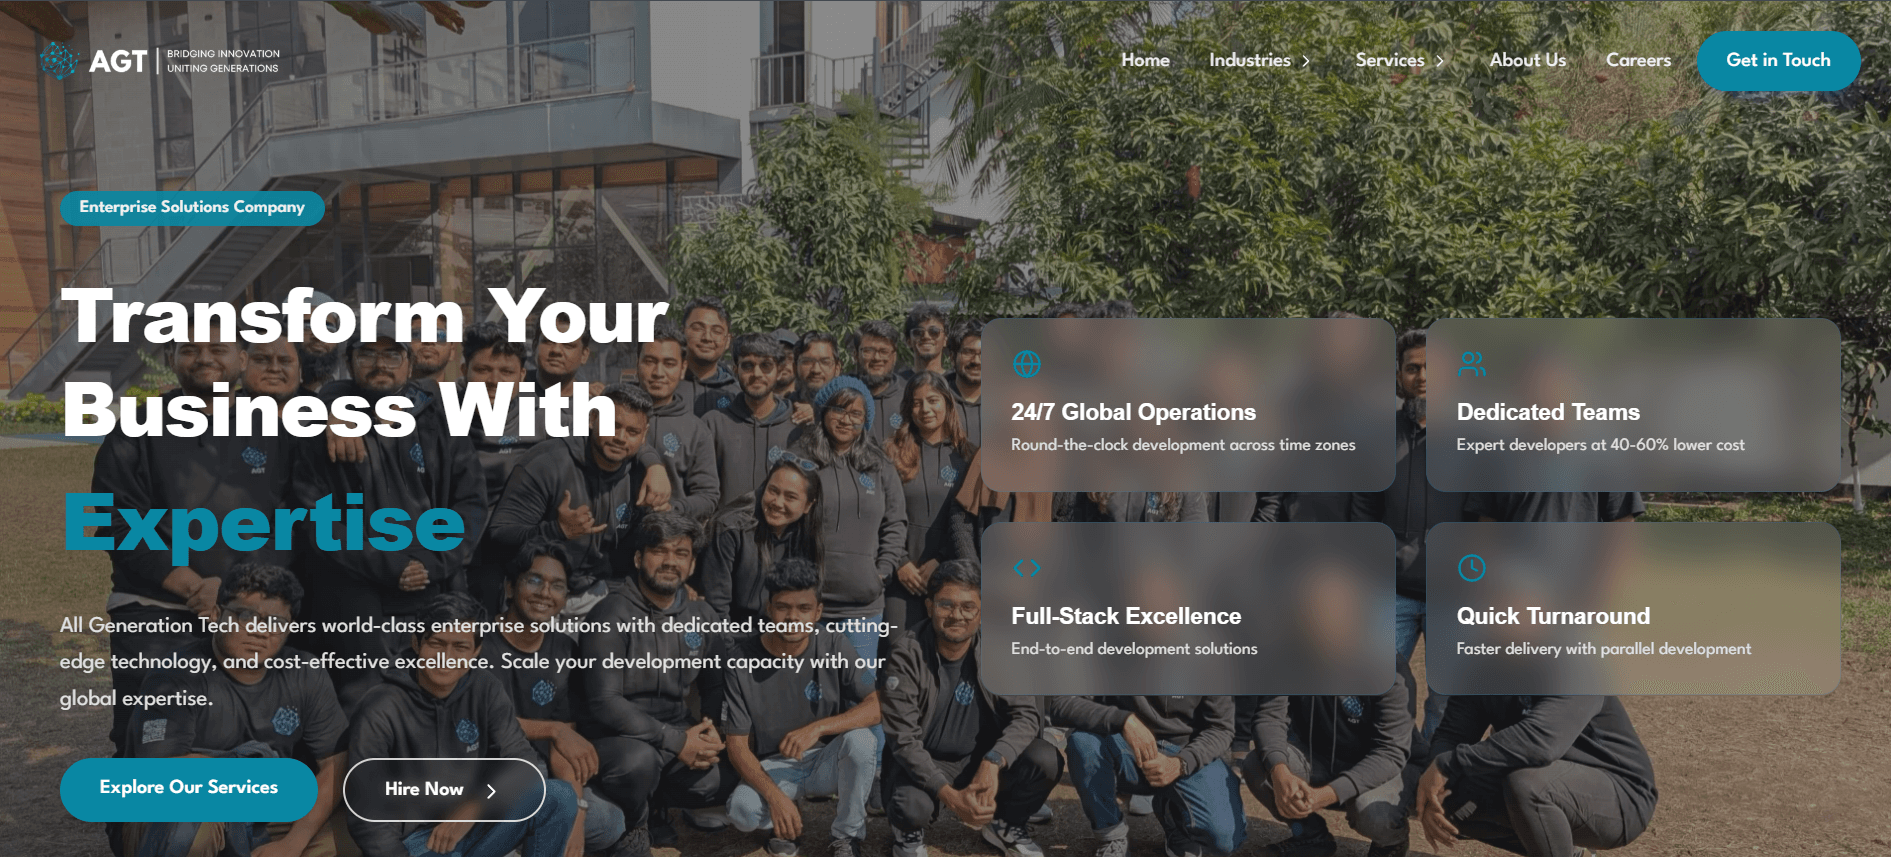This screenshot has width=1891, height=857.
Task: Open the 24/7 Global Operations card
Action: (x=1188, y=405)
